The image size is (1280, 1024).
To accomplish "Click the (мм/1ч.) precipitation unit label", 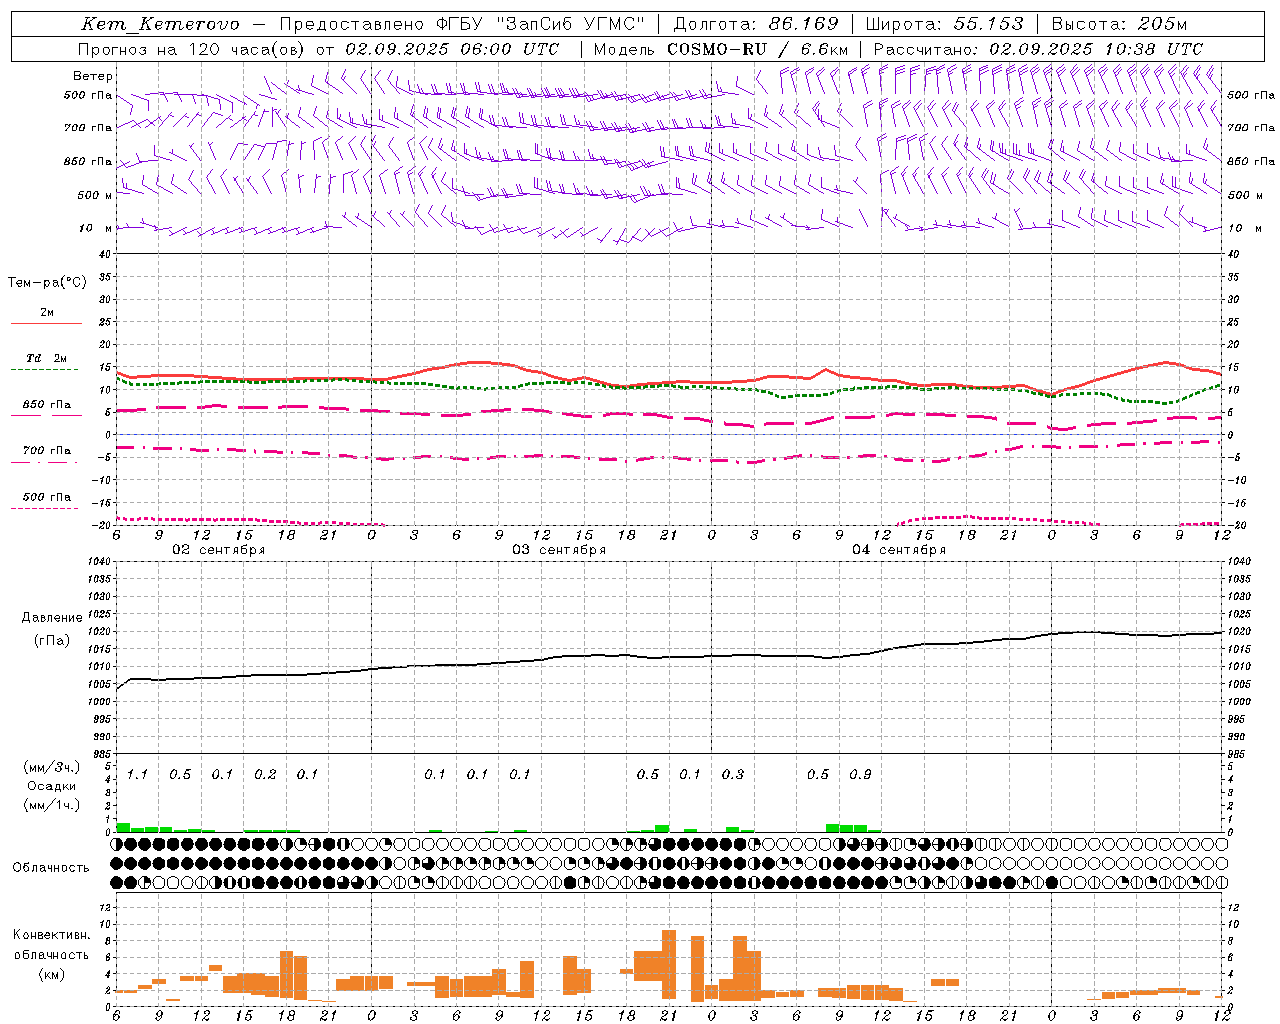I will pyautogui.click(x=52, y=805).
